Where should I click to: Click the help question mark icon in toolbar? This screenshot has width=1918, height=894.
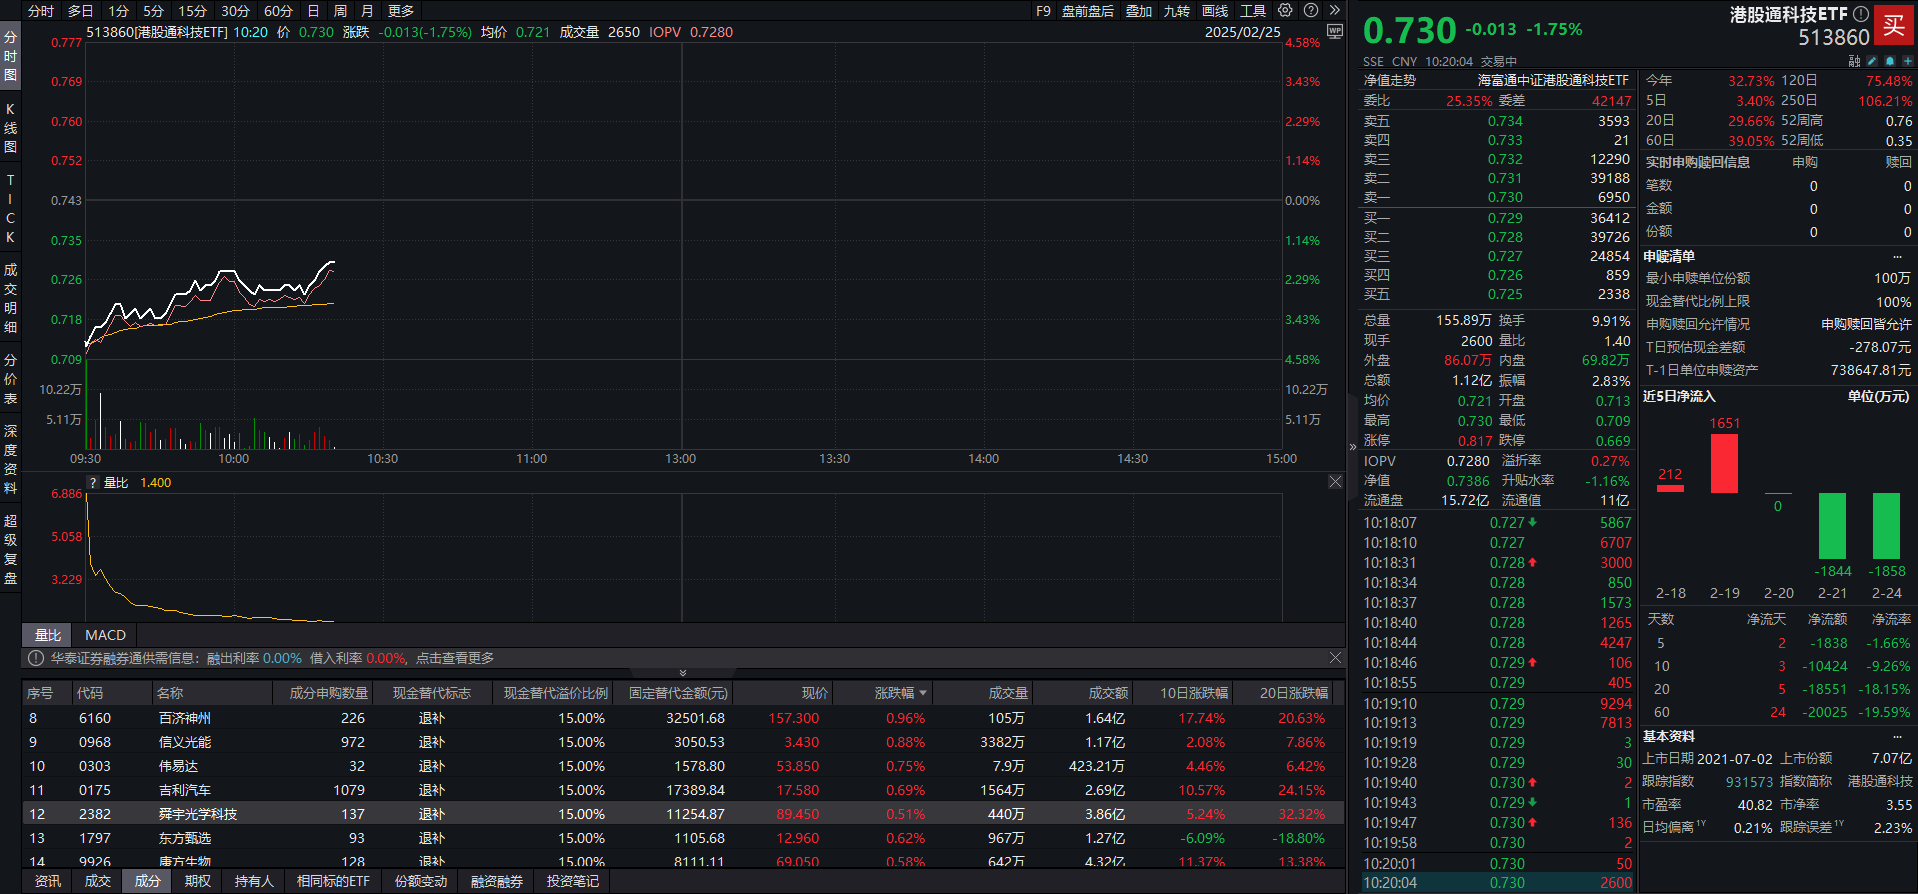tap(1311, 10)
